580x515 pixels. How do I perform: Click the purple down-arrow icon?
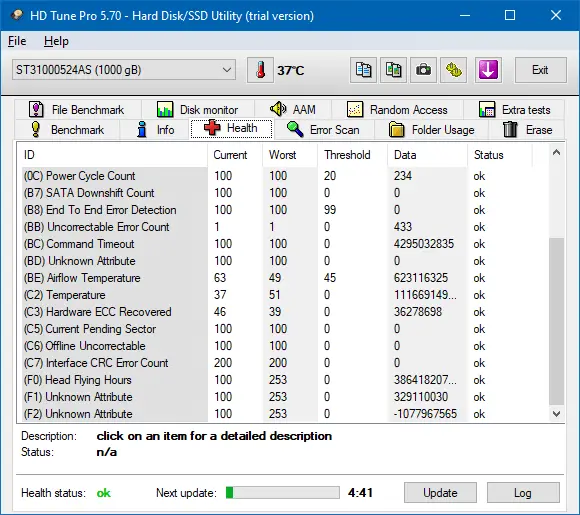point(488,70)
